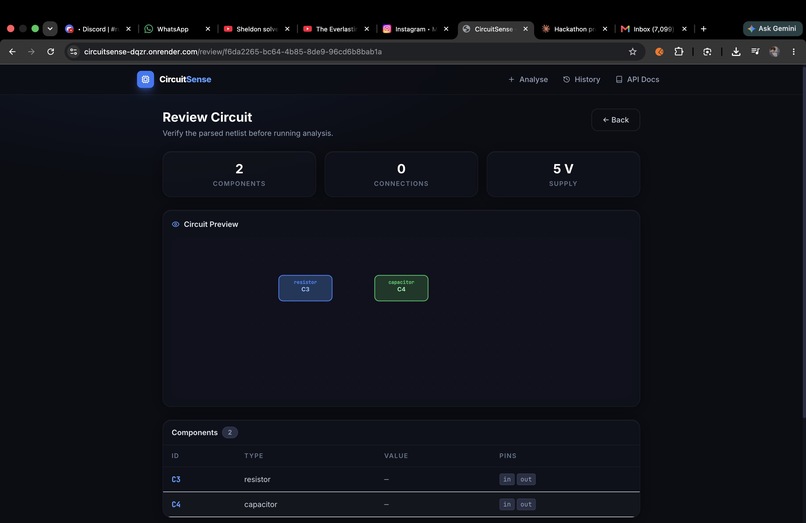Click the Google Lens search icon

coord(707,51)
